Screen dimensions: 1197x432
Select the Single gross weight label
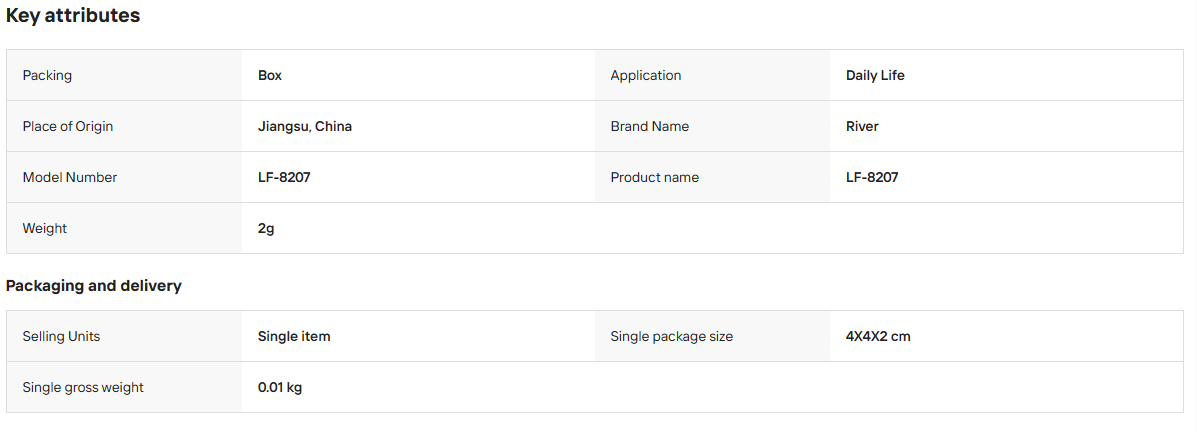pyautogui.click(x=83, y=388)
